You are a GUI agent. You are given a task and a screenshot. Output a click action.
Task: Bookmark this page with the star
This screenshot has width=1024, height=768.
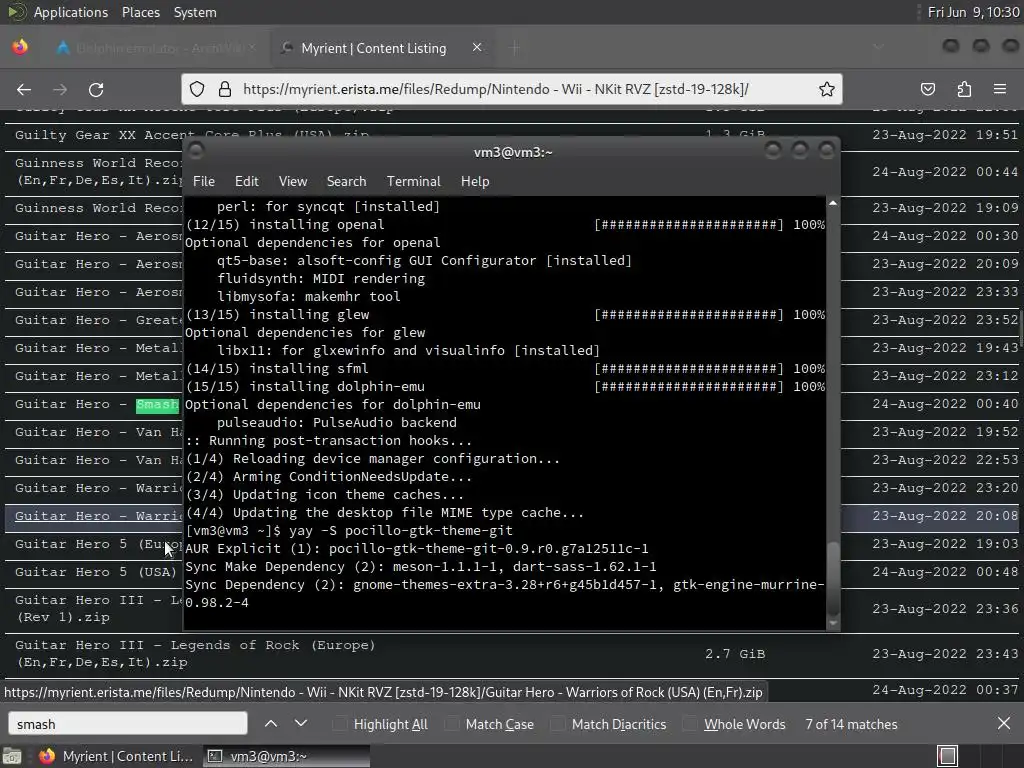click(827, 89)
